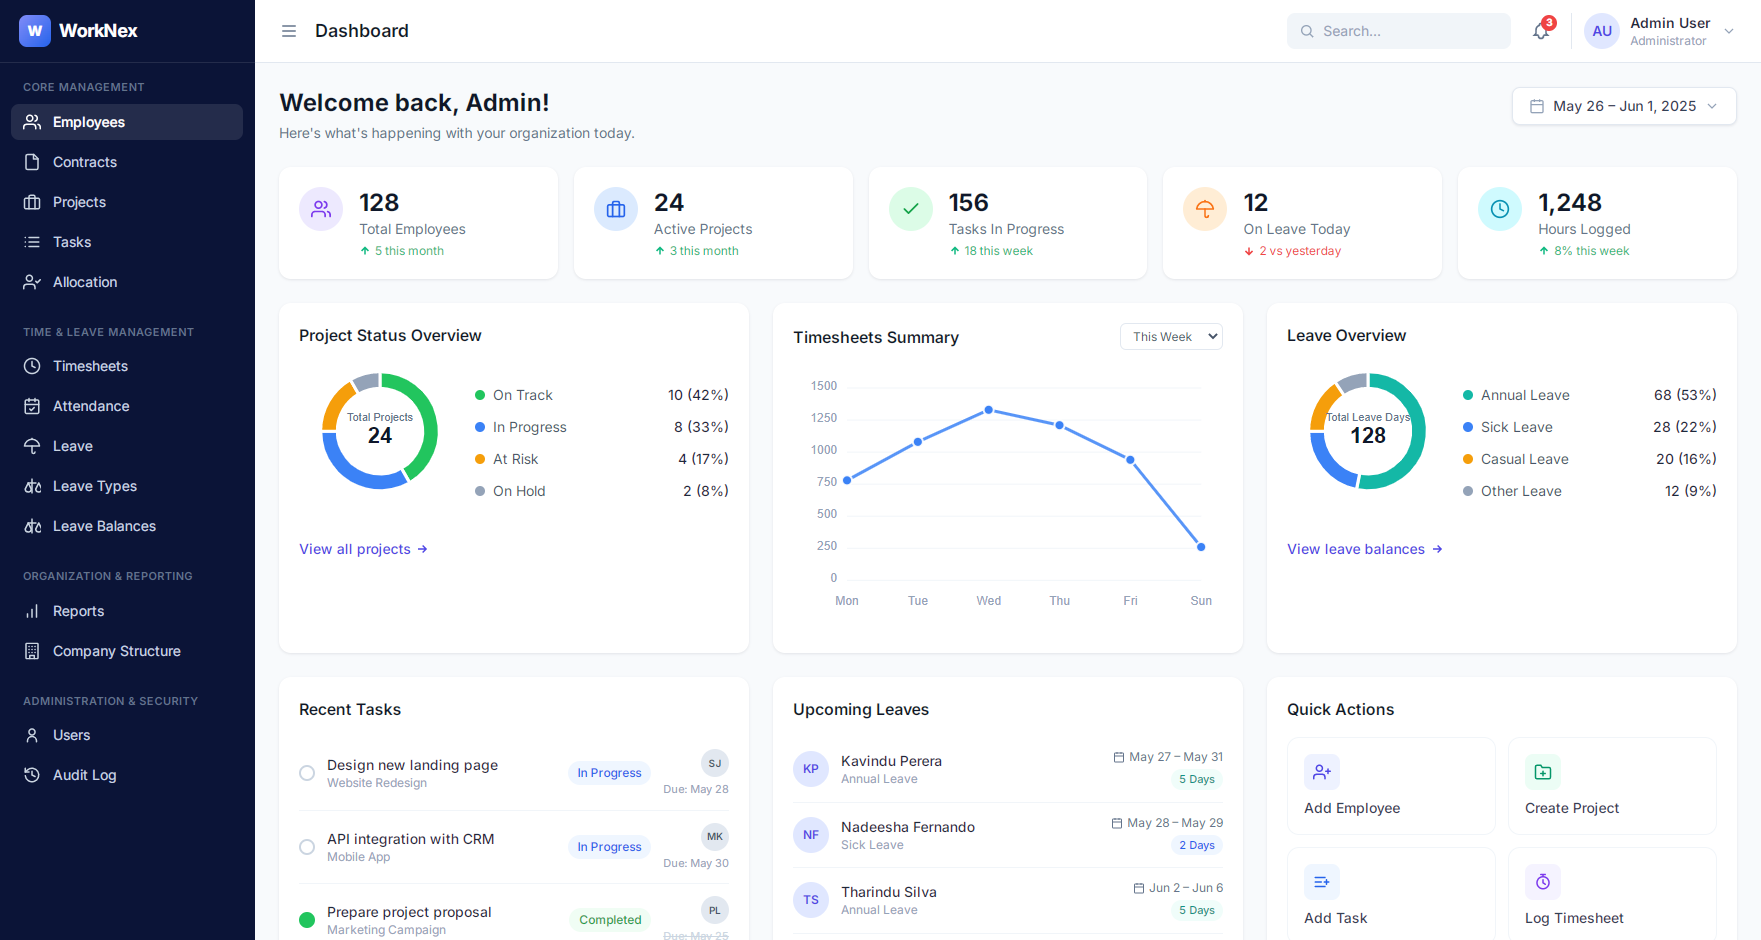Click the In Progress badge on Design landing page
Image resolution: width=1761 pixels, height=940 pixels.
[x=609, y=773]
